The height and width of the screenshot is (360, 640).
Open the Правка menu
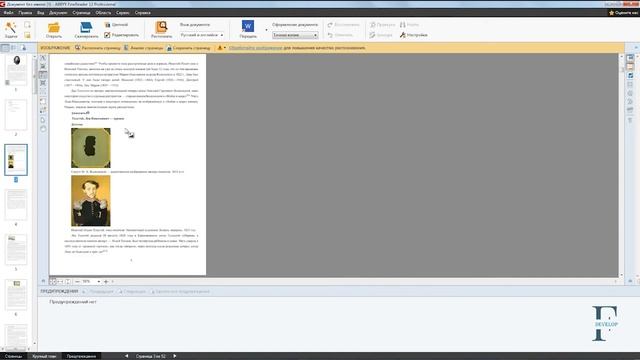(x=25, y=13)
